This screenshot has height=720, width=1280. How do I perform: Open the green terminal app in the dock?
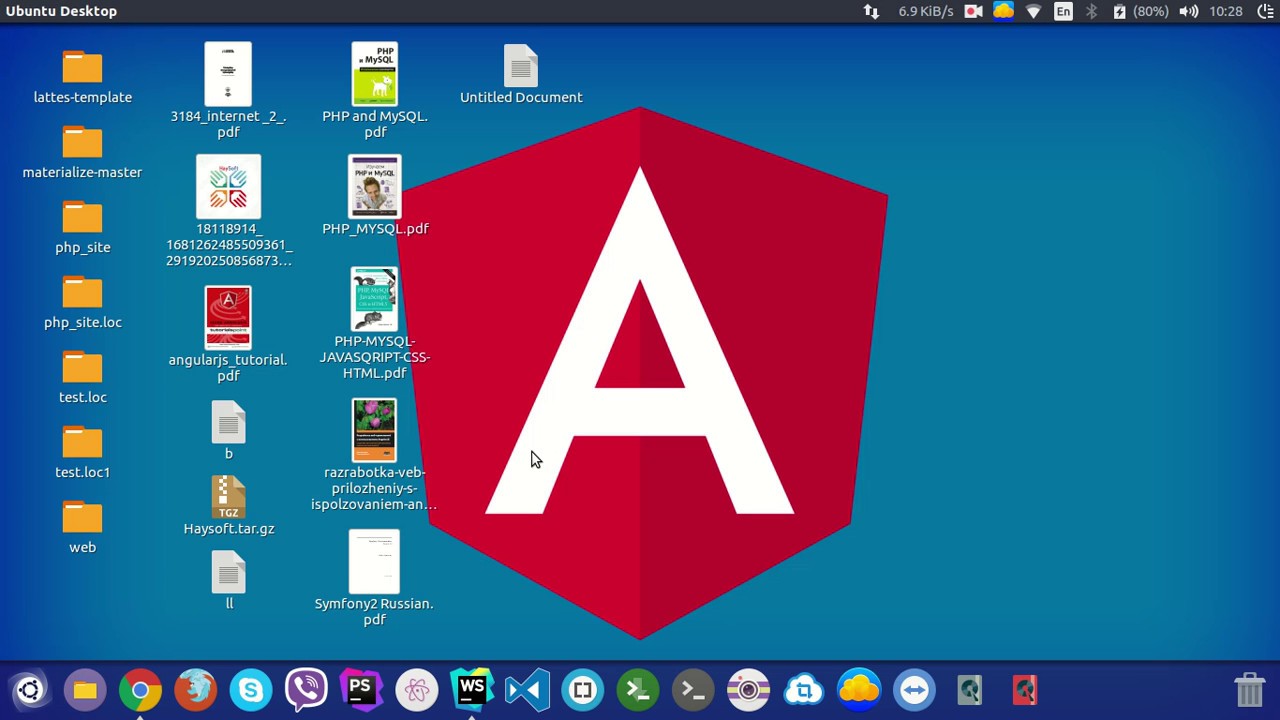click(638, 690)
